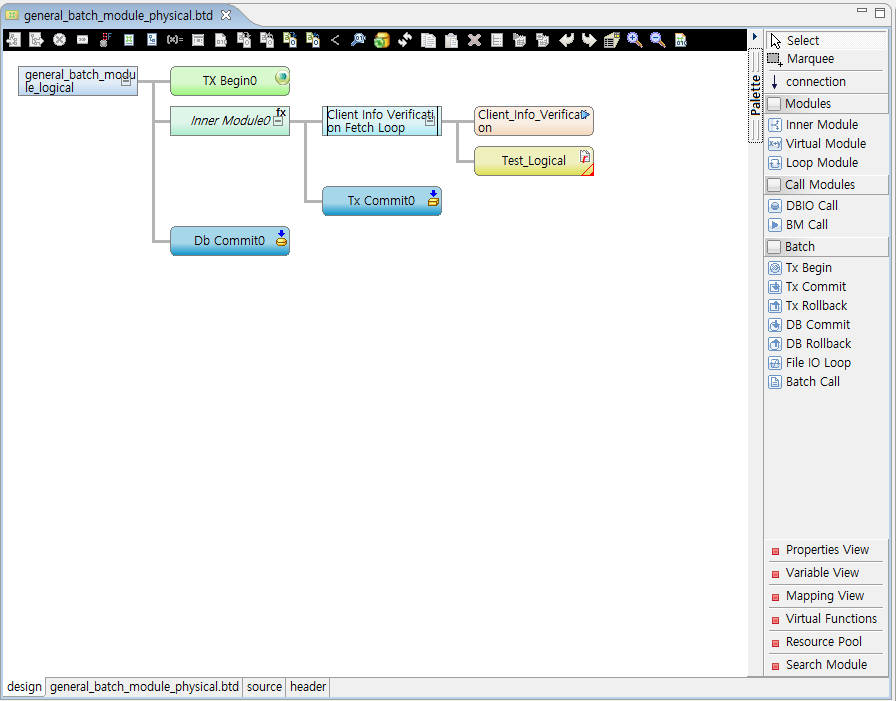Image resolution: width=896 pixels, height=701 pixels.
Task: Click the Undo arrow icon
Action: [568, 40]
